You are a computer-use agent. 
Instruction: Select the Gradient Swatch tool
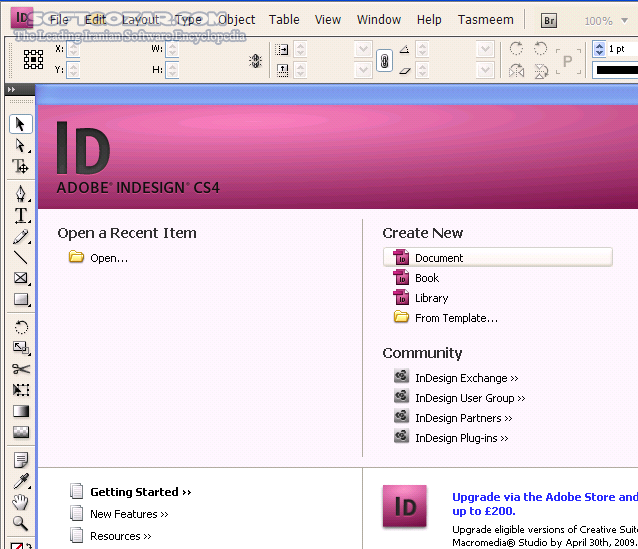20,411
